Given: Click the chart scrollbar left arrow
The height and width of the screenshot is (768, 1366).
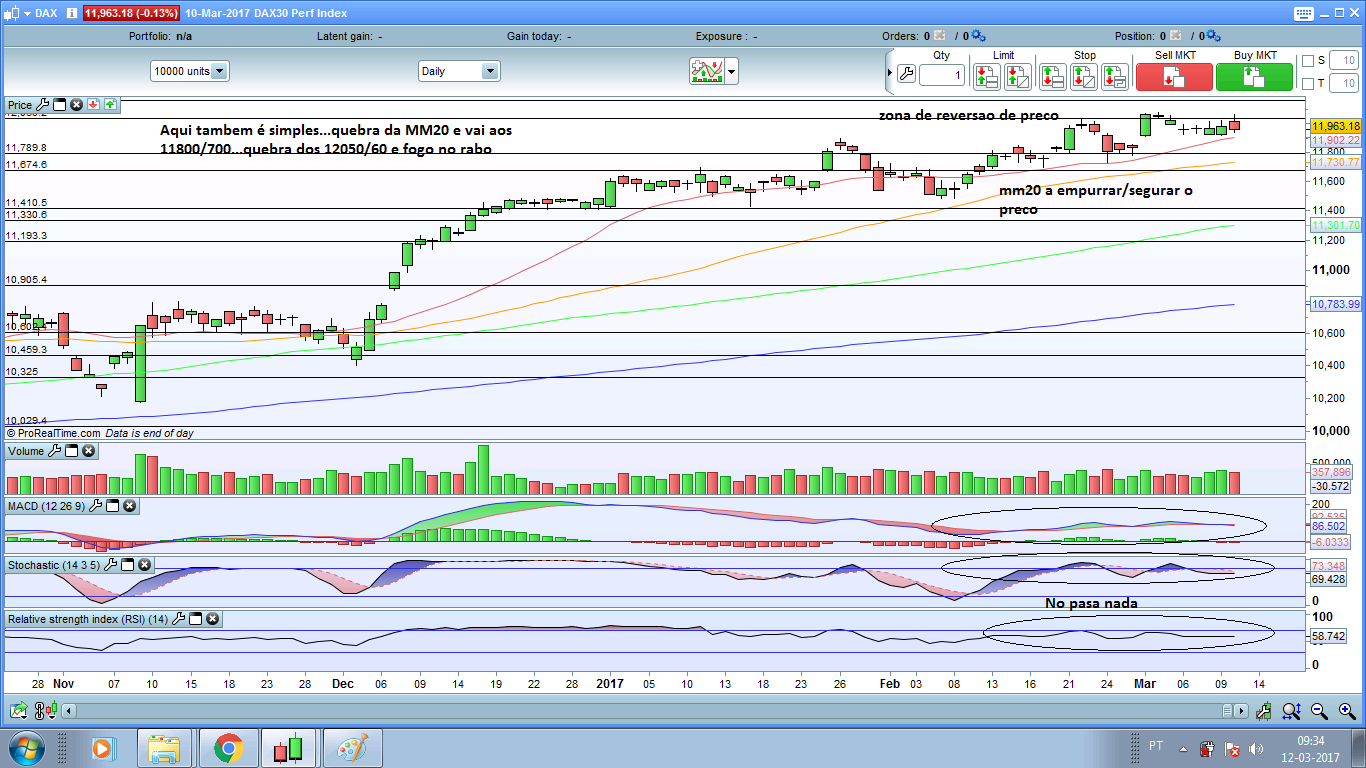Looking at the screenshot, I should [69, 711].
